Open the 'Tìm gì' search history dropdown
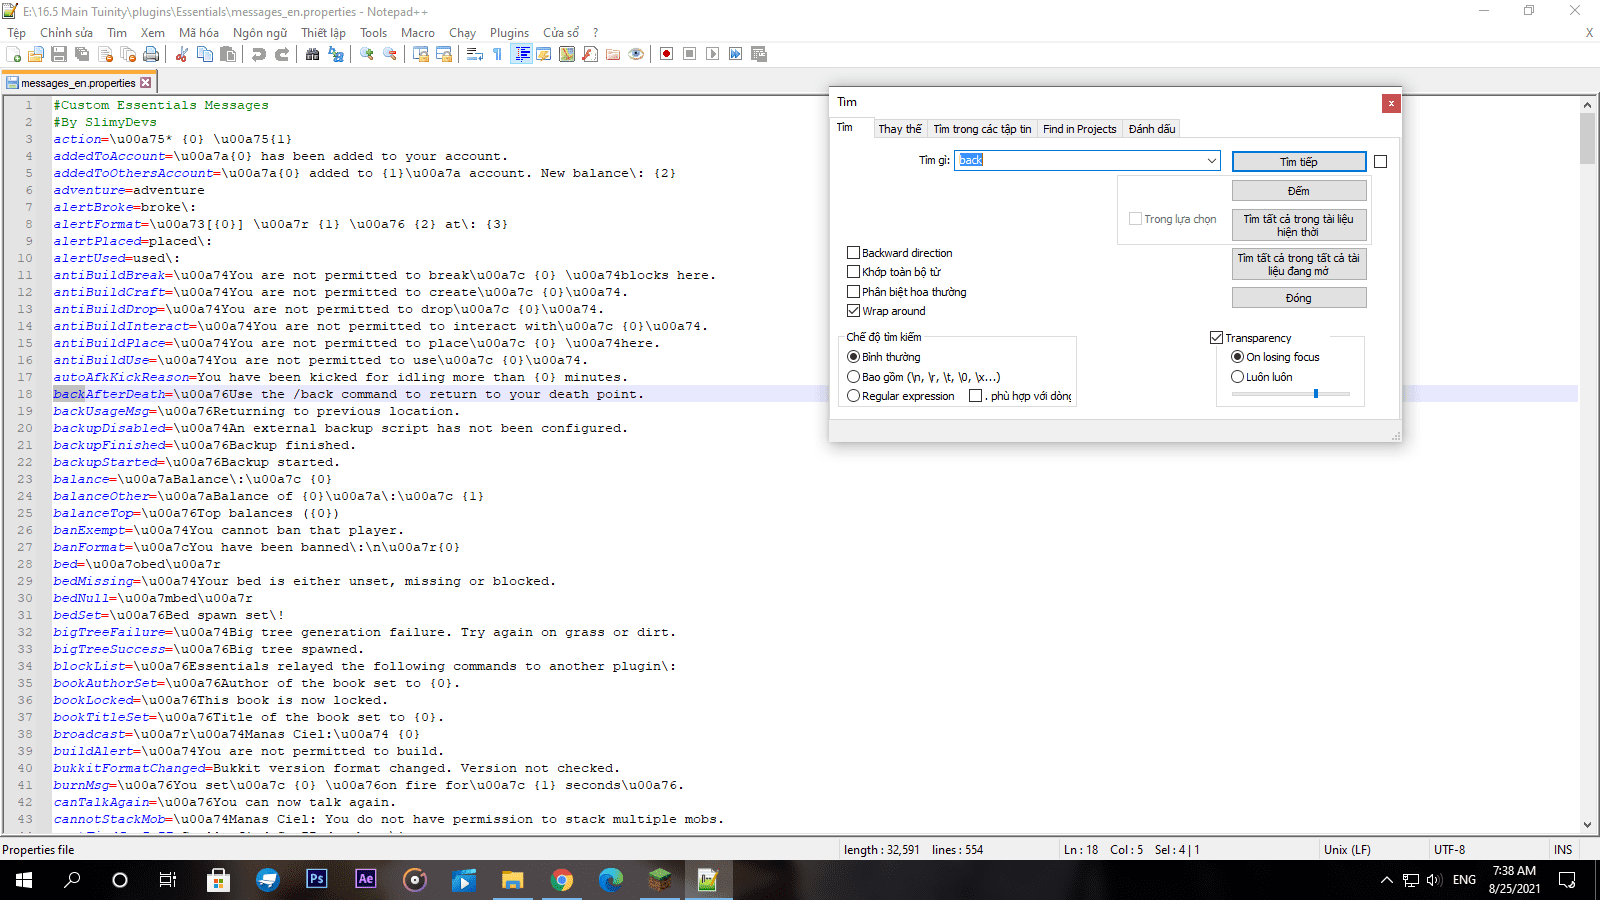 tap(1211, 160)
